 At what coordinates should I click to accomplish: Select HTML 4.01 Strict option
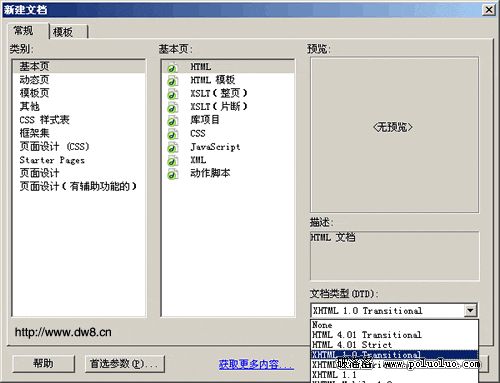pos(394,345)
